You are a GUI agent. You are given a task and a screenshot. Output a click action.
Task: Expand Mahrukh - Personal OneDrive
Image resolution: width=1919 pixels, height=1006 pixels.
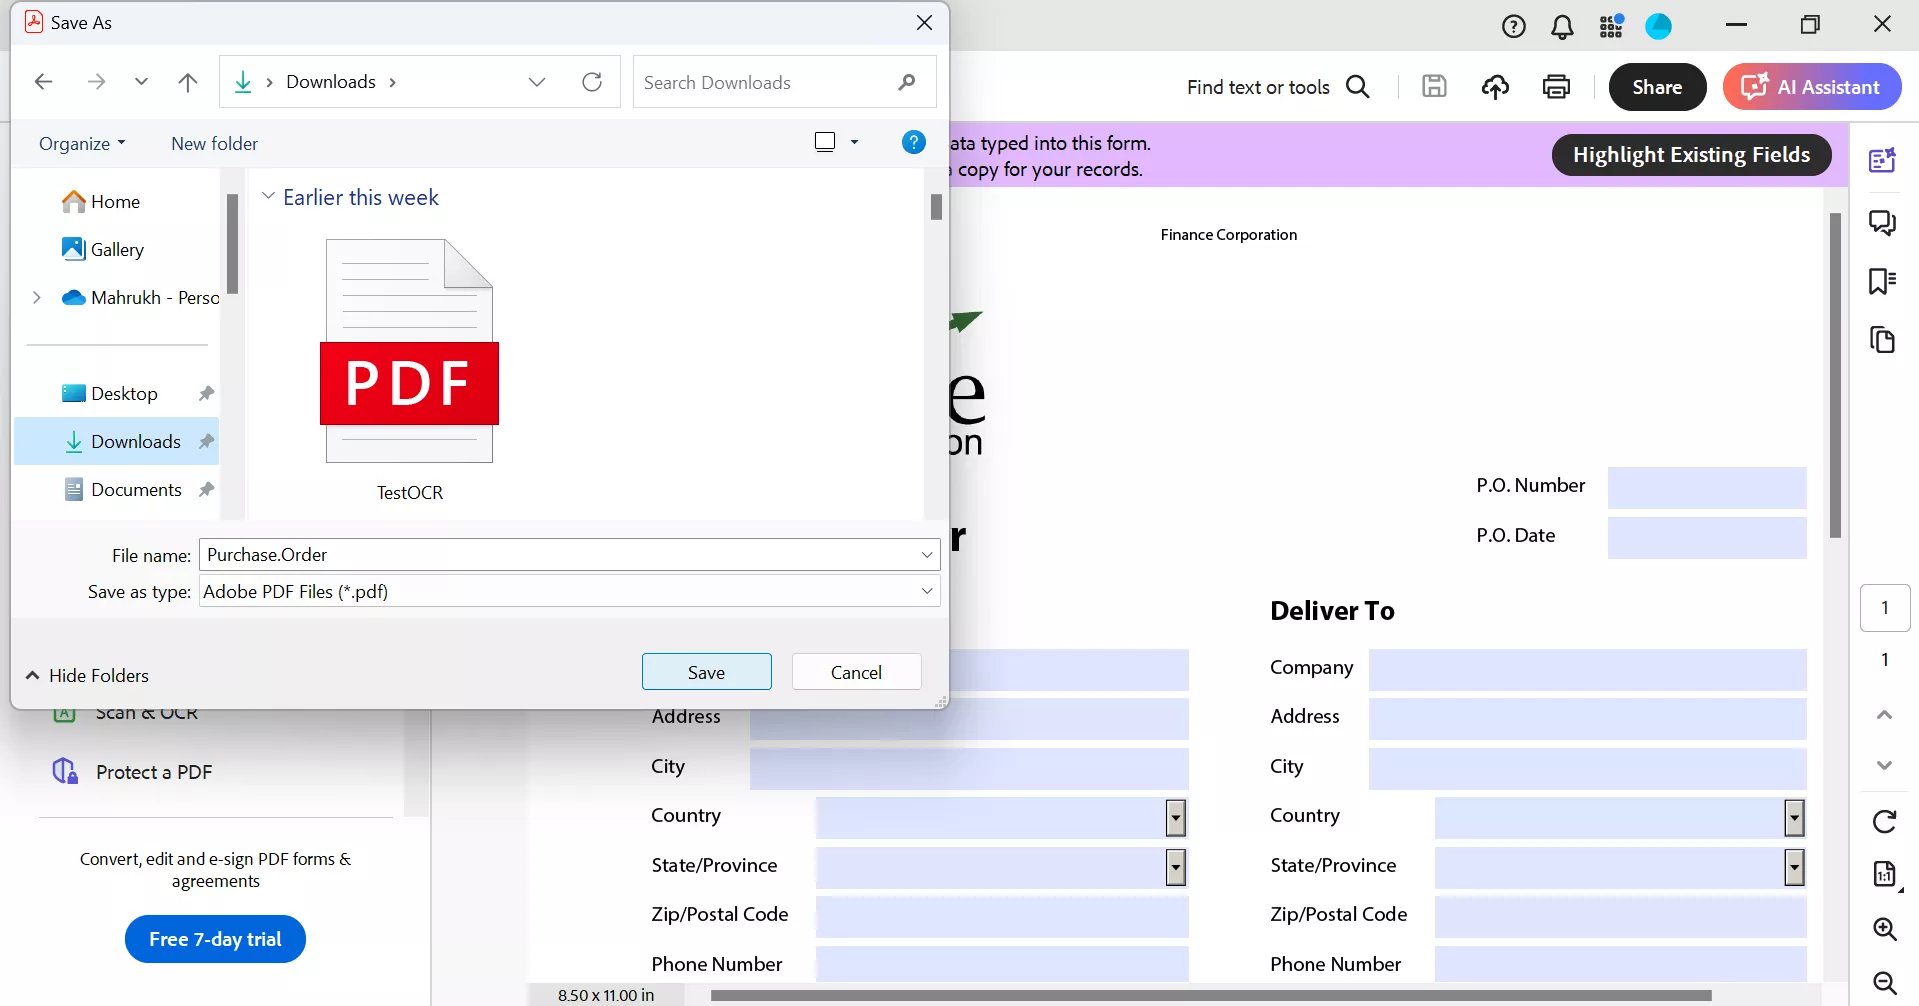37,297
